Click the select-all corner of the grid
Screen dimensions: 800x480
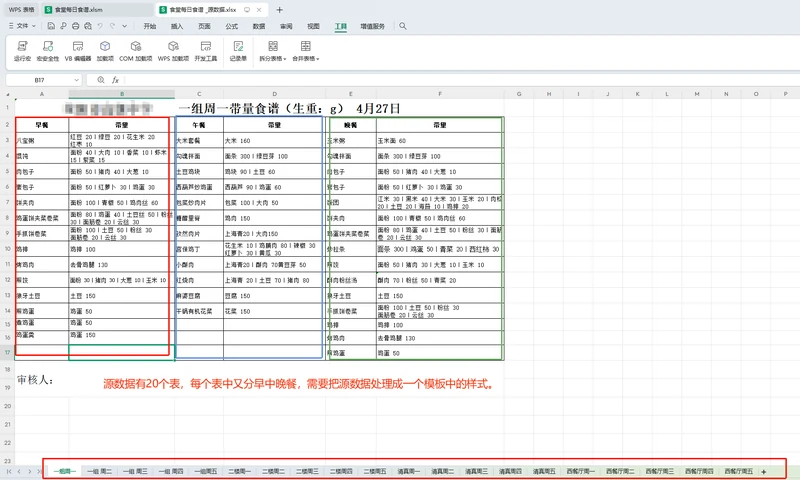click(x=8, y=94)
